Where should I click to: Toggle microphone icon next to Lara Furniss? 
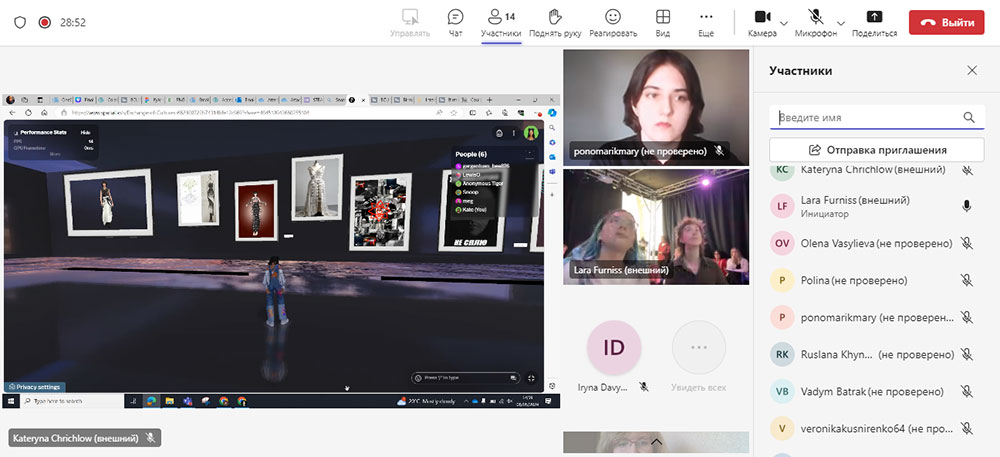coord(966,206)
